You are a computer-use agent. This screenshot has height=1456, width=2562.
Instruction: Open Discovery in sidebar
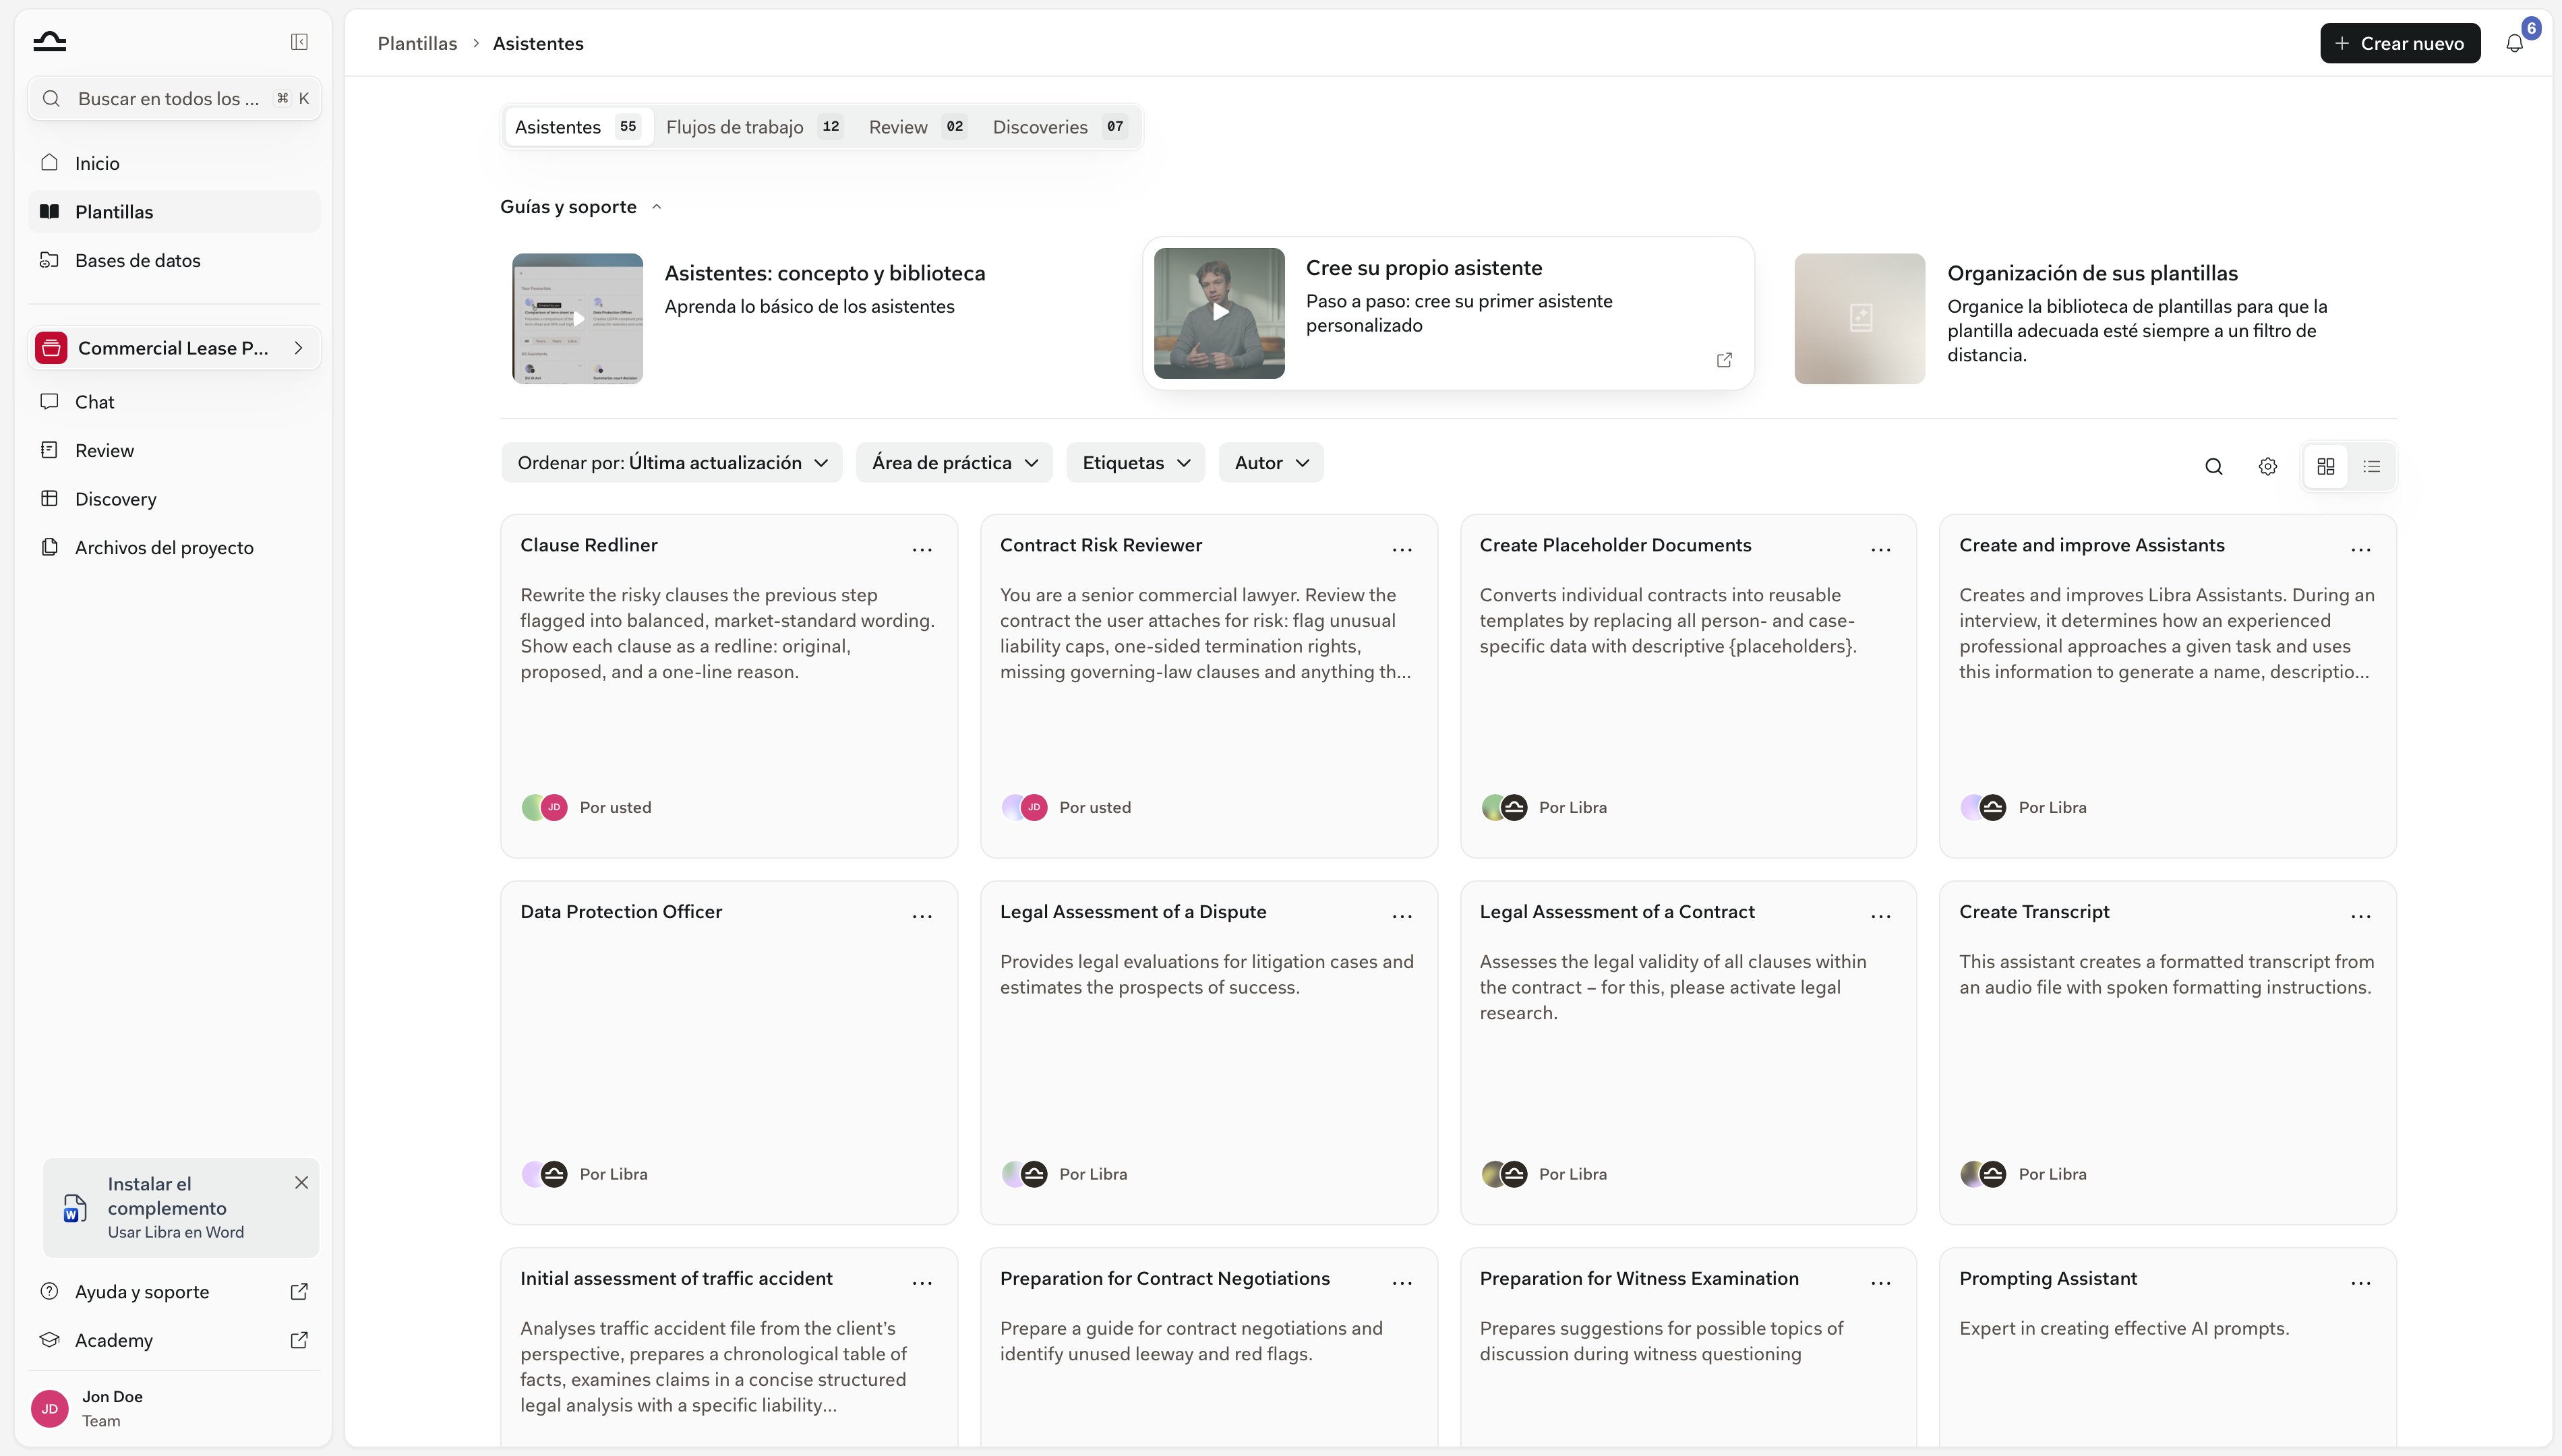(x=175, y=499)
